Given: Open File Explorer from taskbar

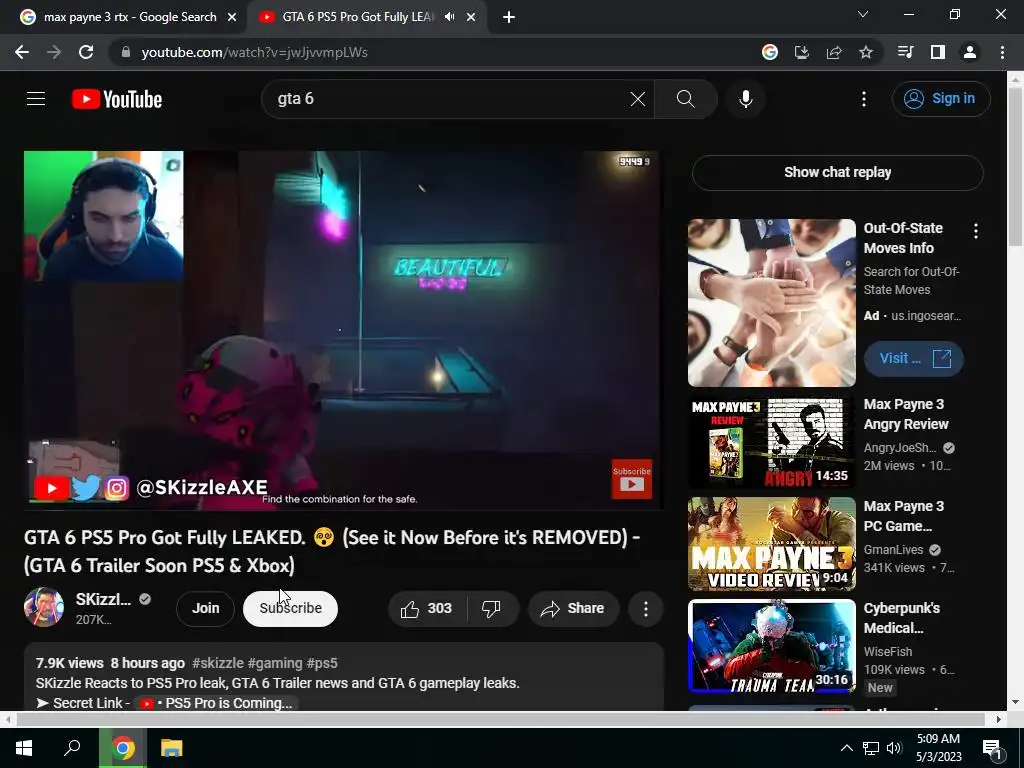Looking at the screenshot, I should [x=171, y=748].
